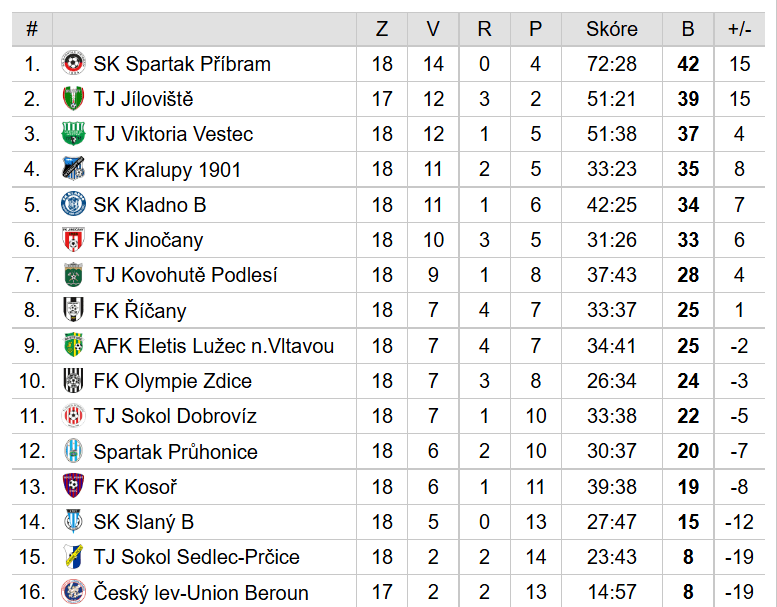777x607 pixels.
Task: Click the TJ Kovohutě Podlesí crest
Action: pos(73,275)
